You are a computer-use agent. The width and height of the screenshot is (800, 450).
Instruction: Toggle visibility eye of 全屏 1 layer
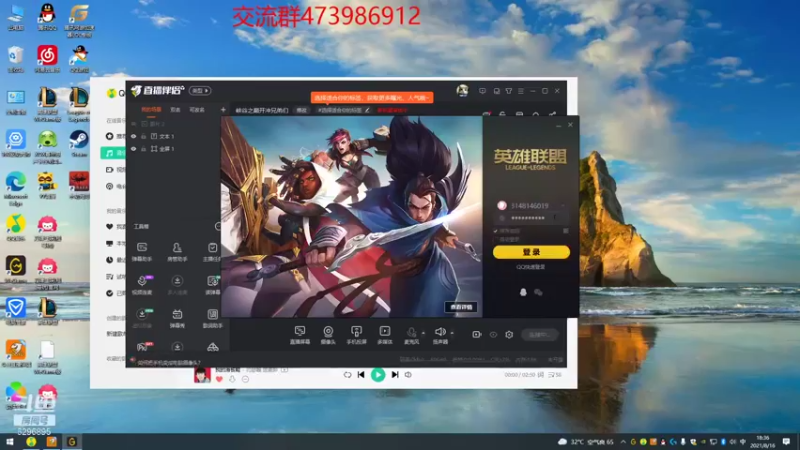pos(134,149)
